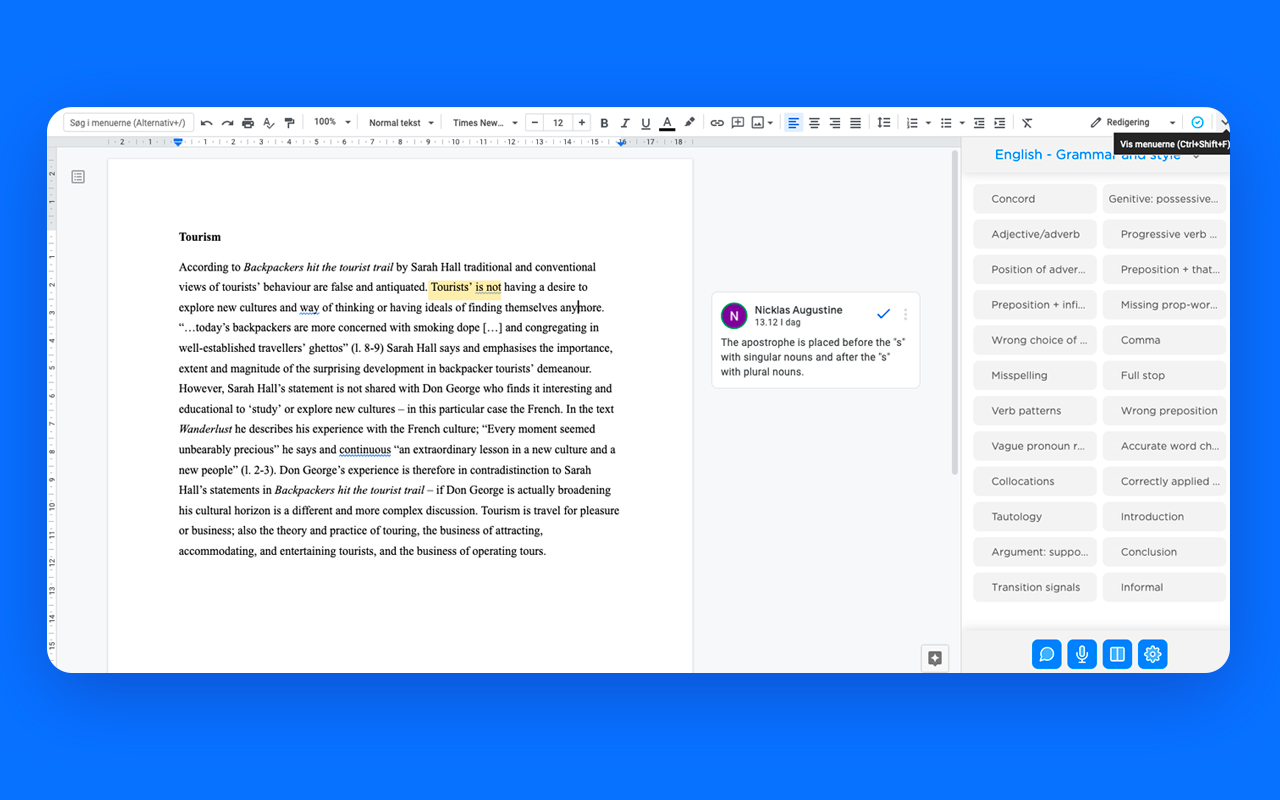Choose the Introduction category
This screenshot has height=800, width=1280.
point(1165,516)
